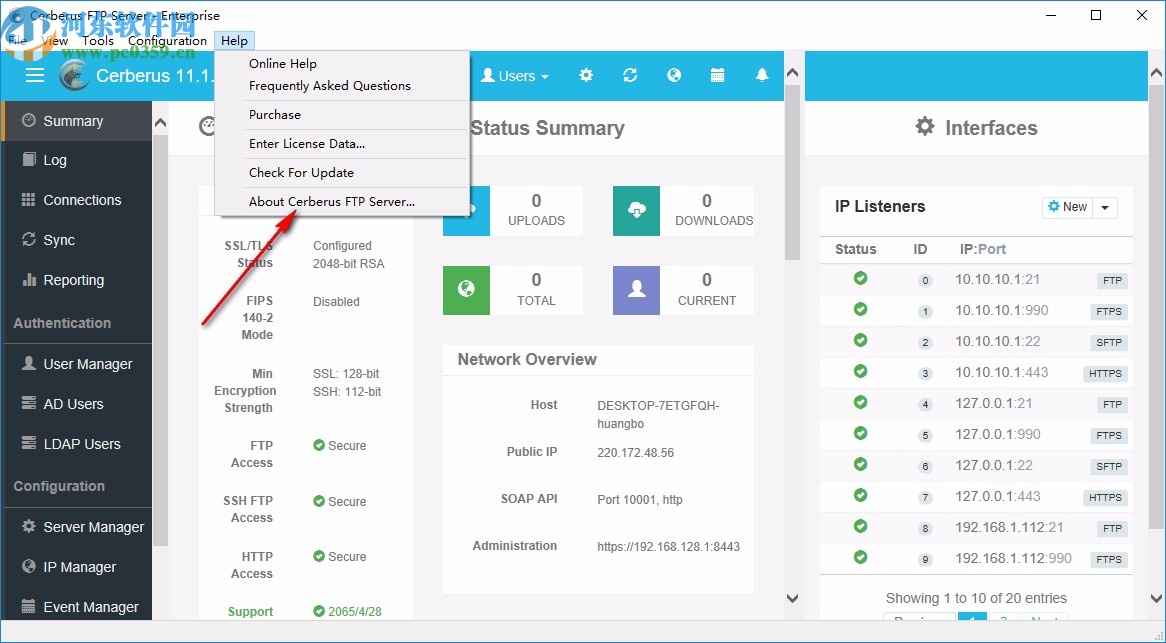Open Server Manager in the sidebar
The height and width of the screenshot is (643, 1166).
point(77,527)
